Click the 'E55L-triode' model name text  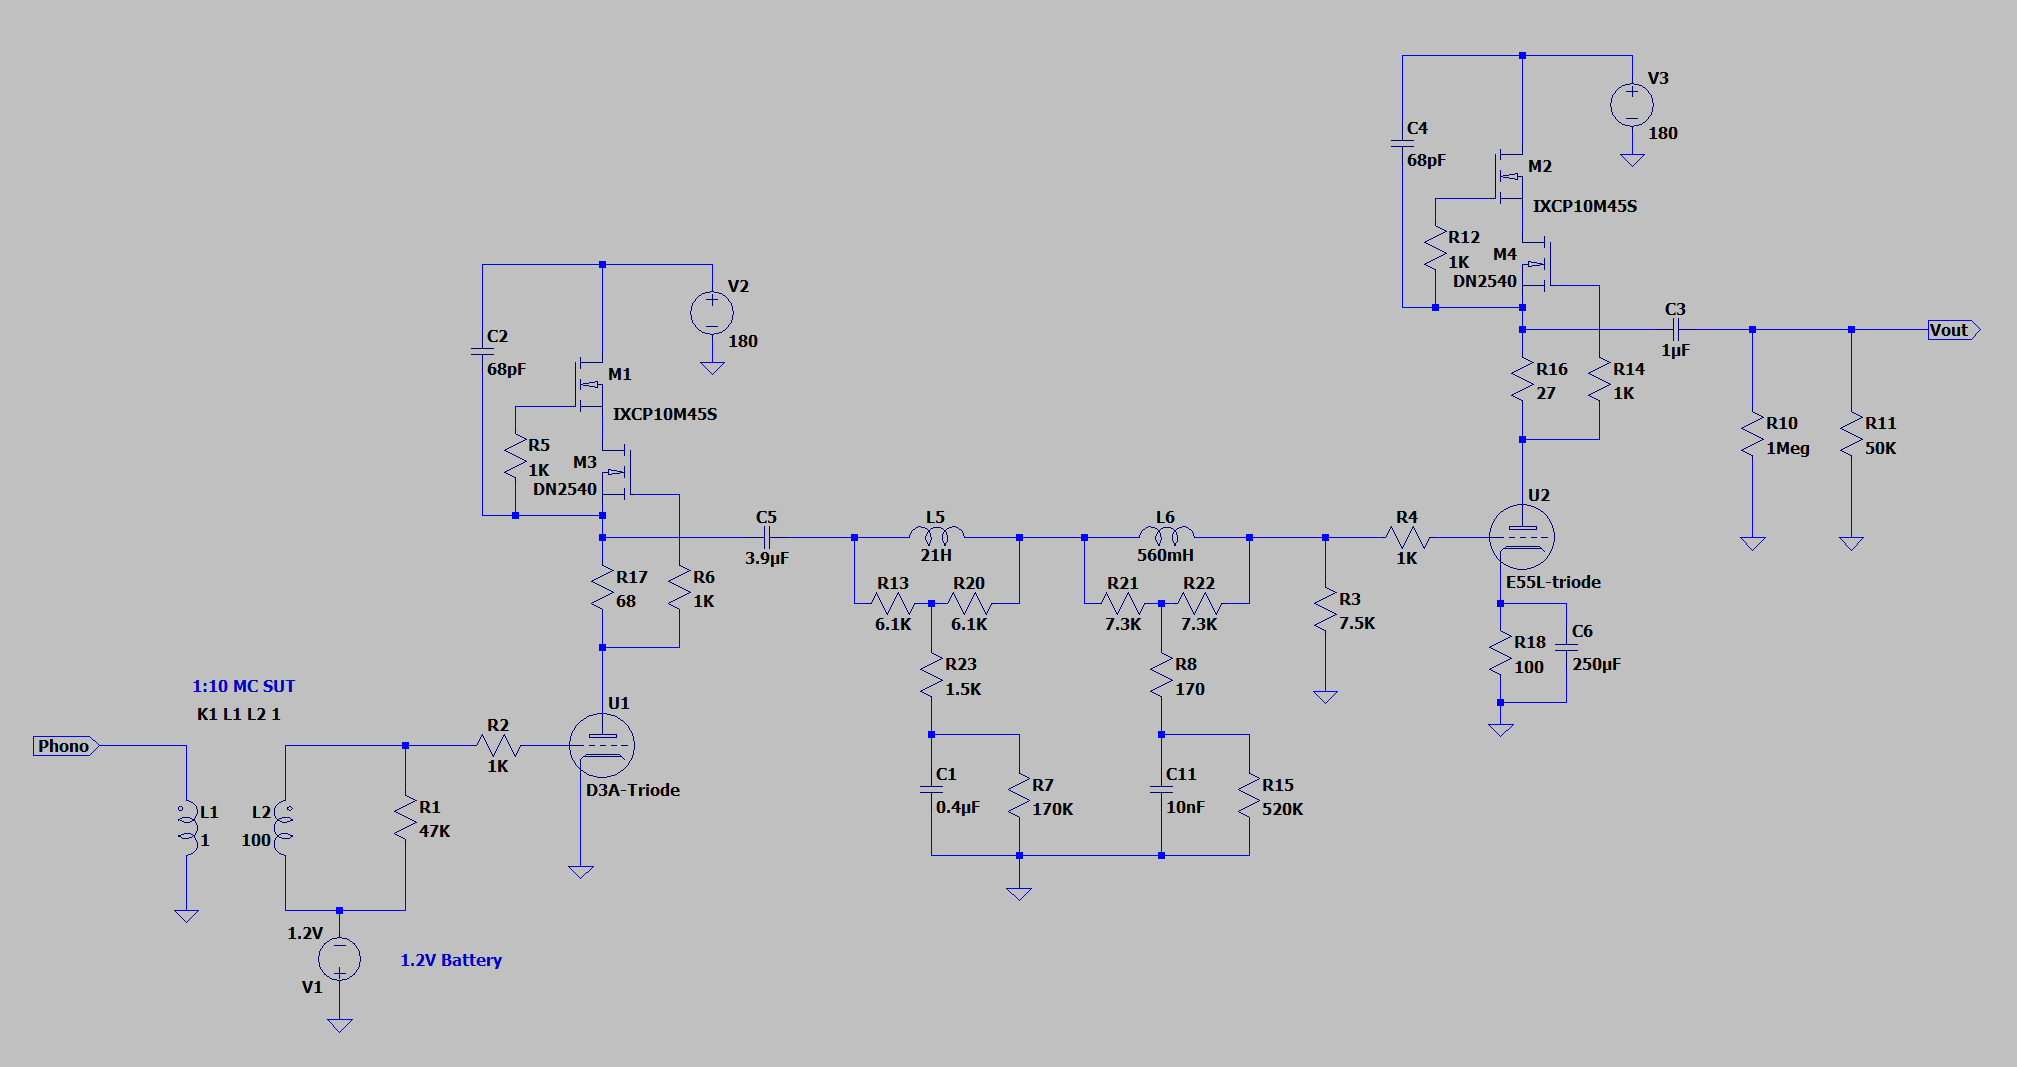coord(1553,582)
